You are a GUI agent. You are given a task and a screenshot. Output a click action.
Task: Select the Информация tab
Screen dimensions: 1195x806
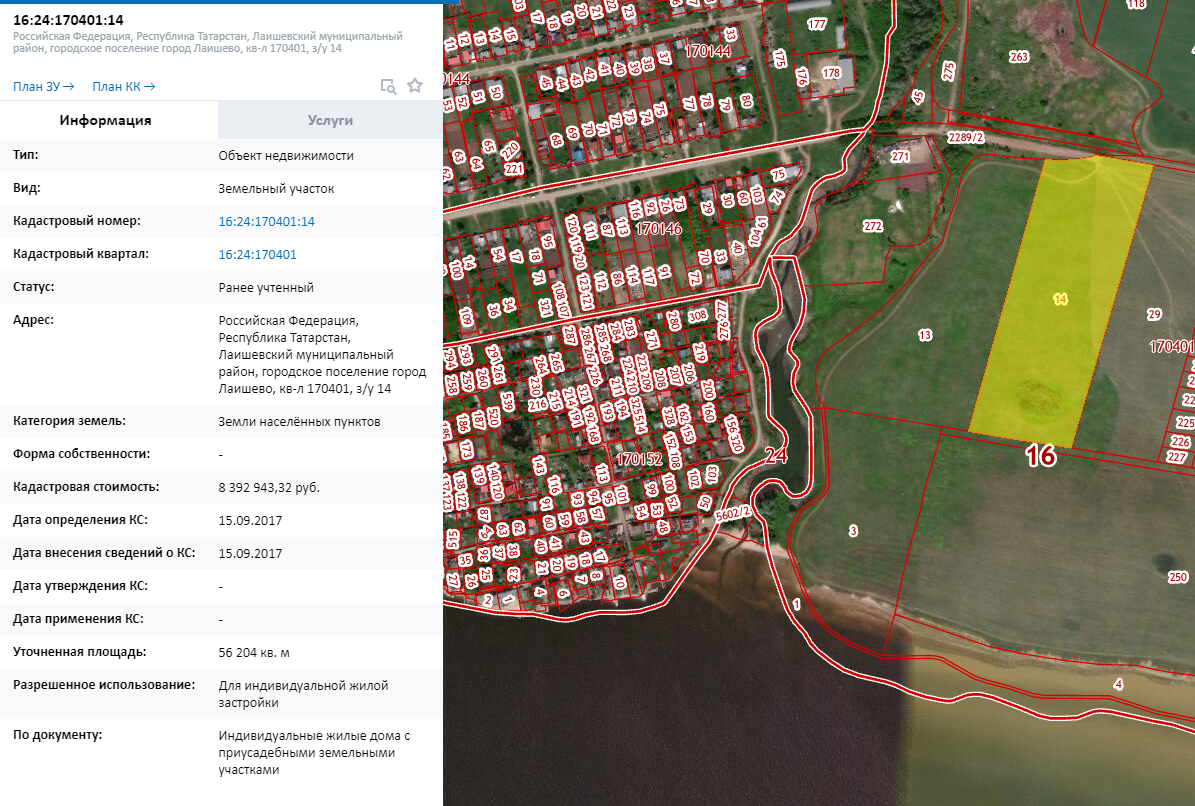tap(105, 121)
